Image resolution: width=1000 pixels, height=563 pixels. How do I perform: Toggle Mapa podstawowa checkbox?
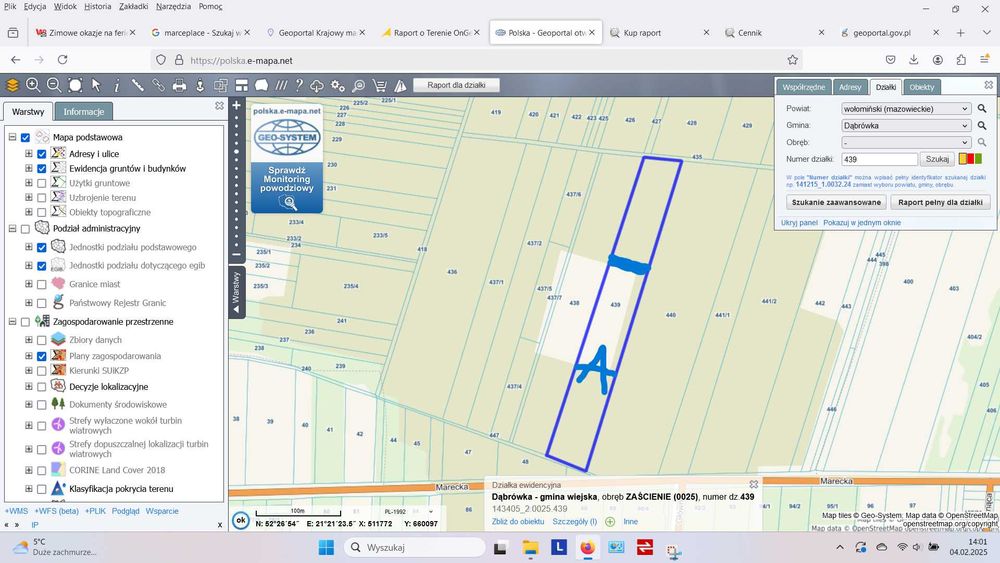click(26, 138)
